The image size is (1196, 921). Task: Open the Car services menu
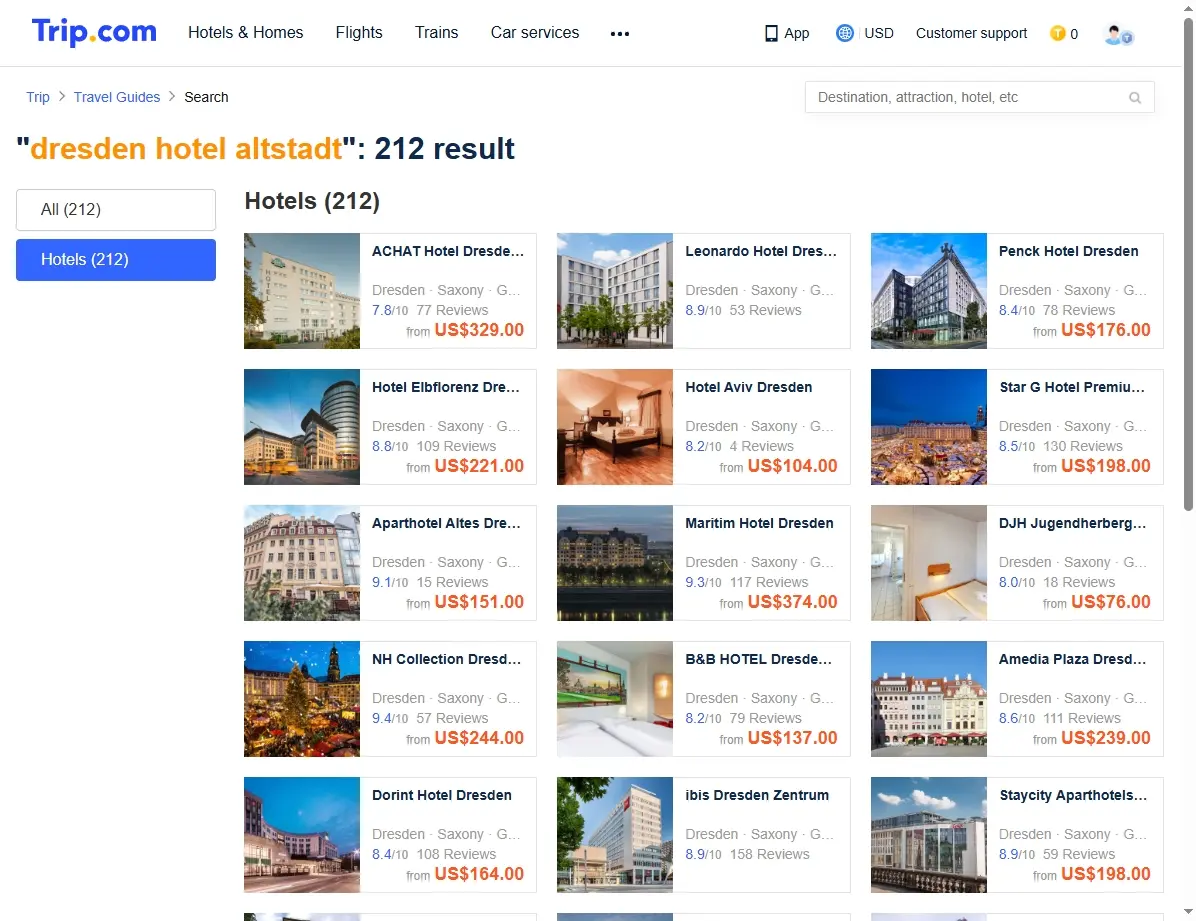535,33
